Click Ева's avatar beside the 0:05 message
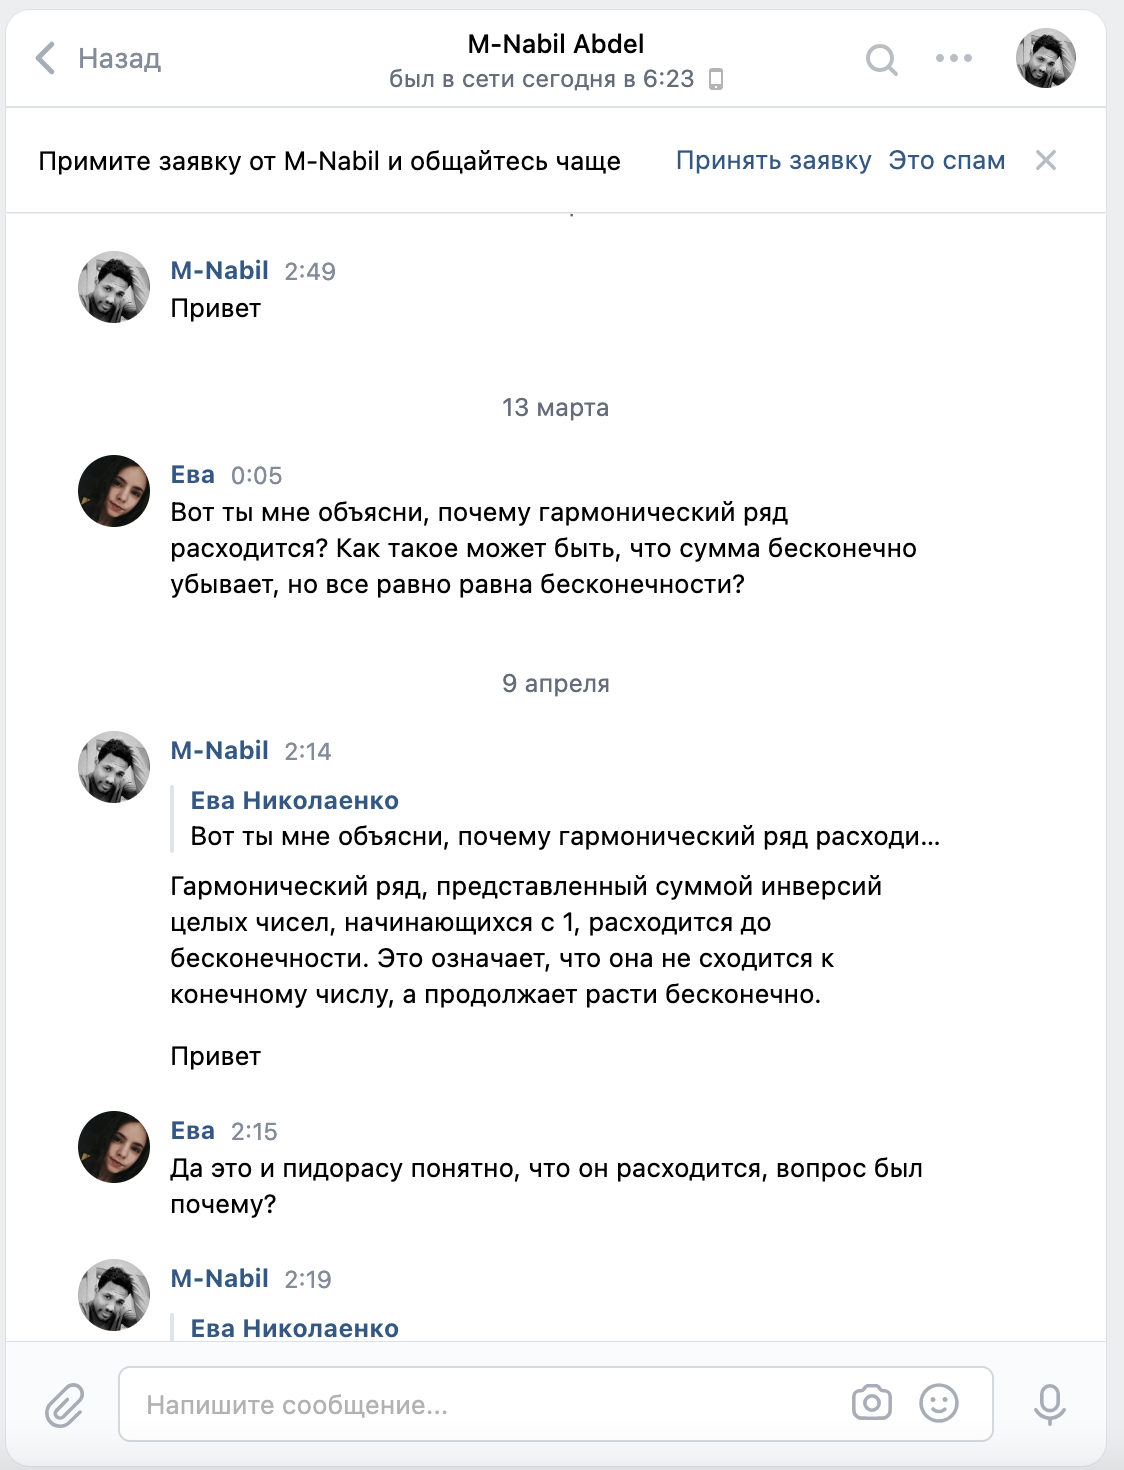Viewport: 1124px width, 1470px height. 114,491
